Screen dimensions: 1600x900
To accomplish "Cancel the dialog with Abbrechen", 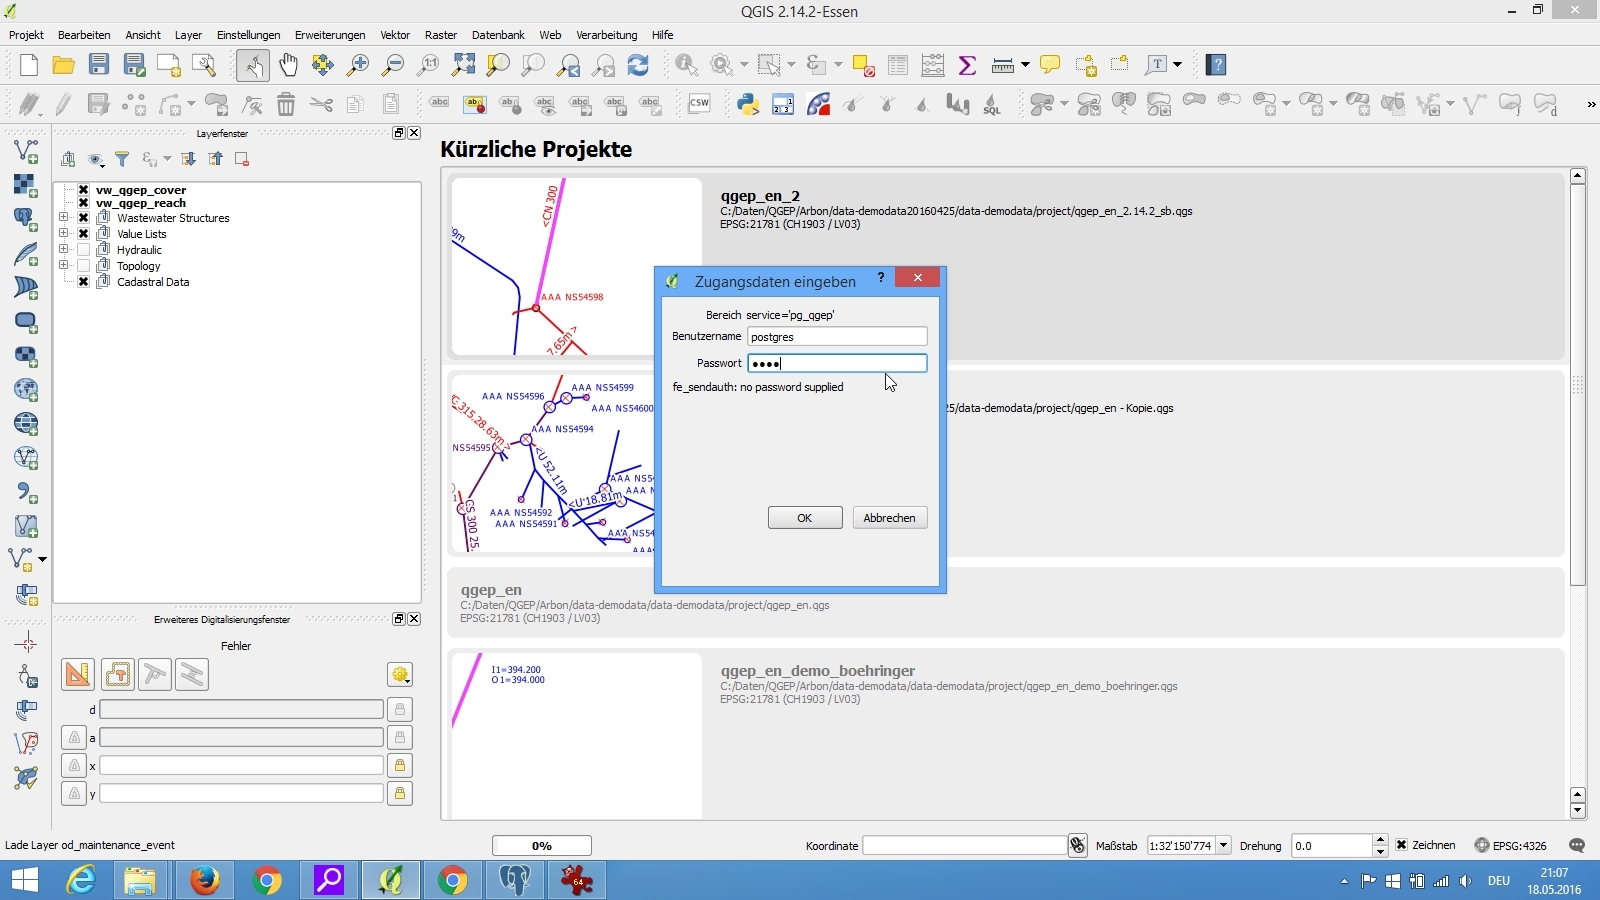I will (890, 518).
